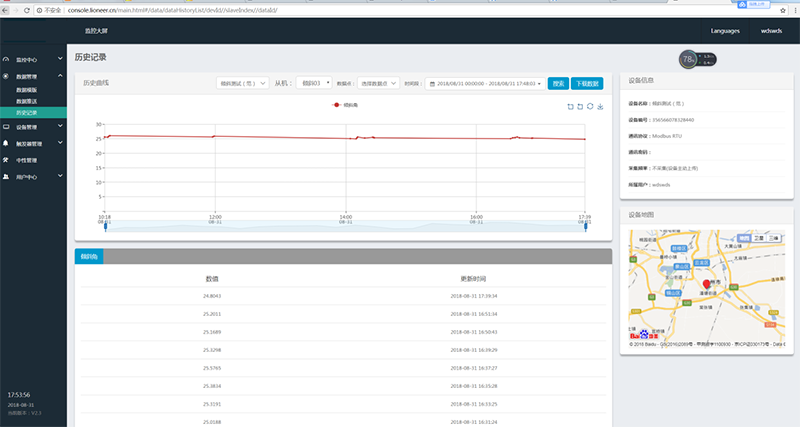The image size is (800, 427).
Task: Select 倾斜角 data tab
Action: click(89, 257)
